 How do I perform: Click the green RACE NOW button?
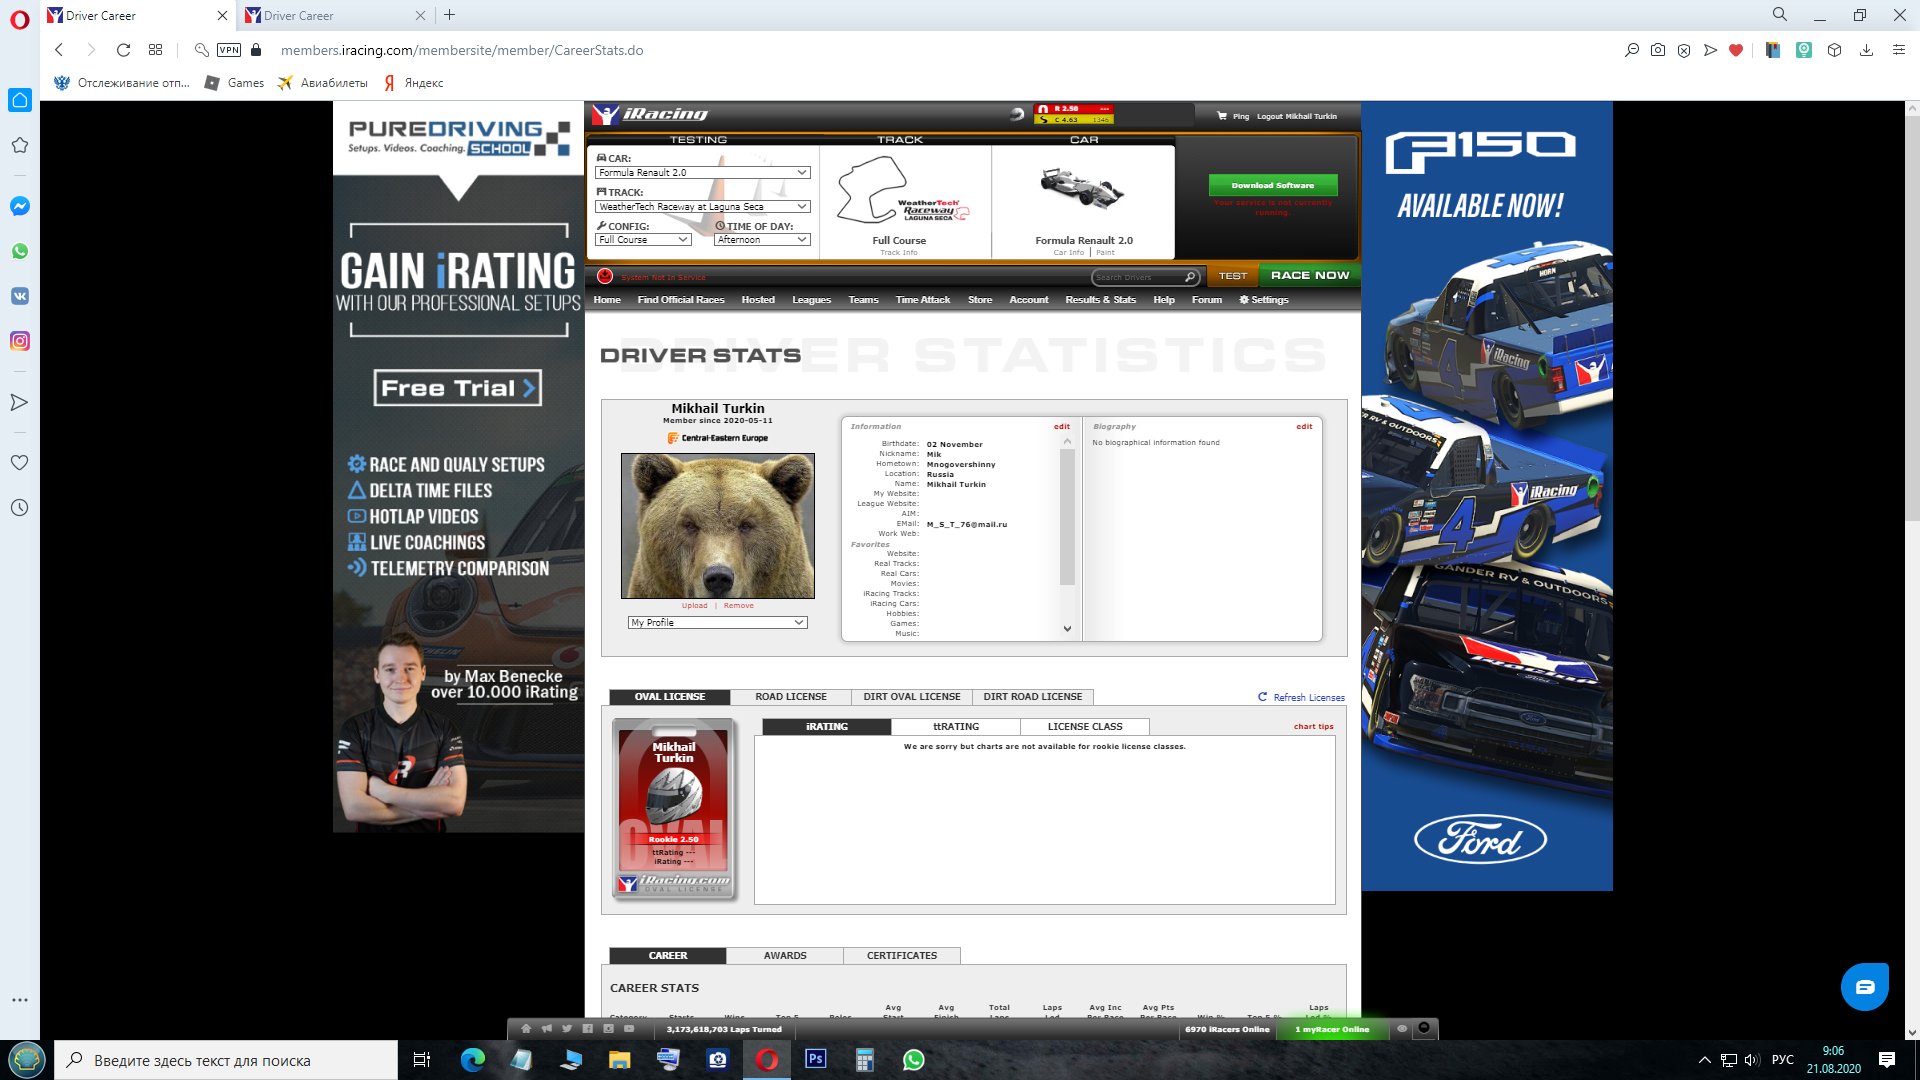coord(1309,275)
